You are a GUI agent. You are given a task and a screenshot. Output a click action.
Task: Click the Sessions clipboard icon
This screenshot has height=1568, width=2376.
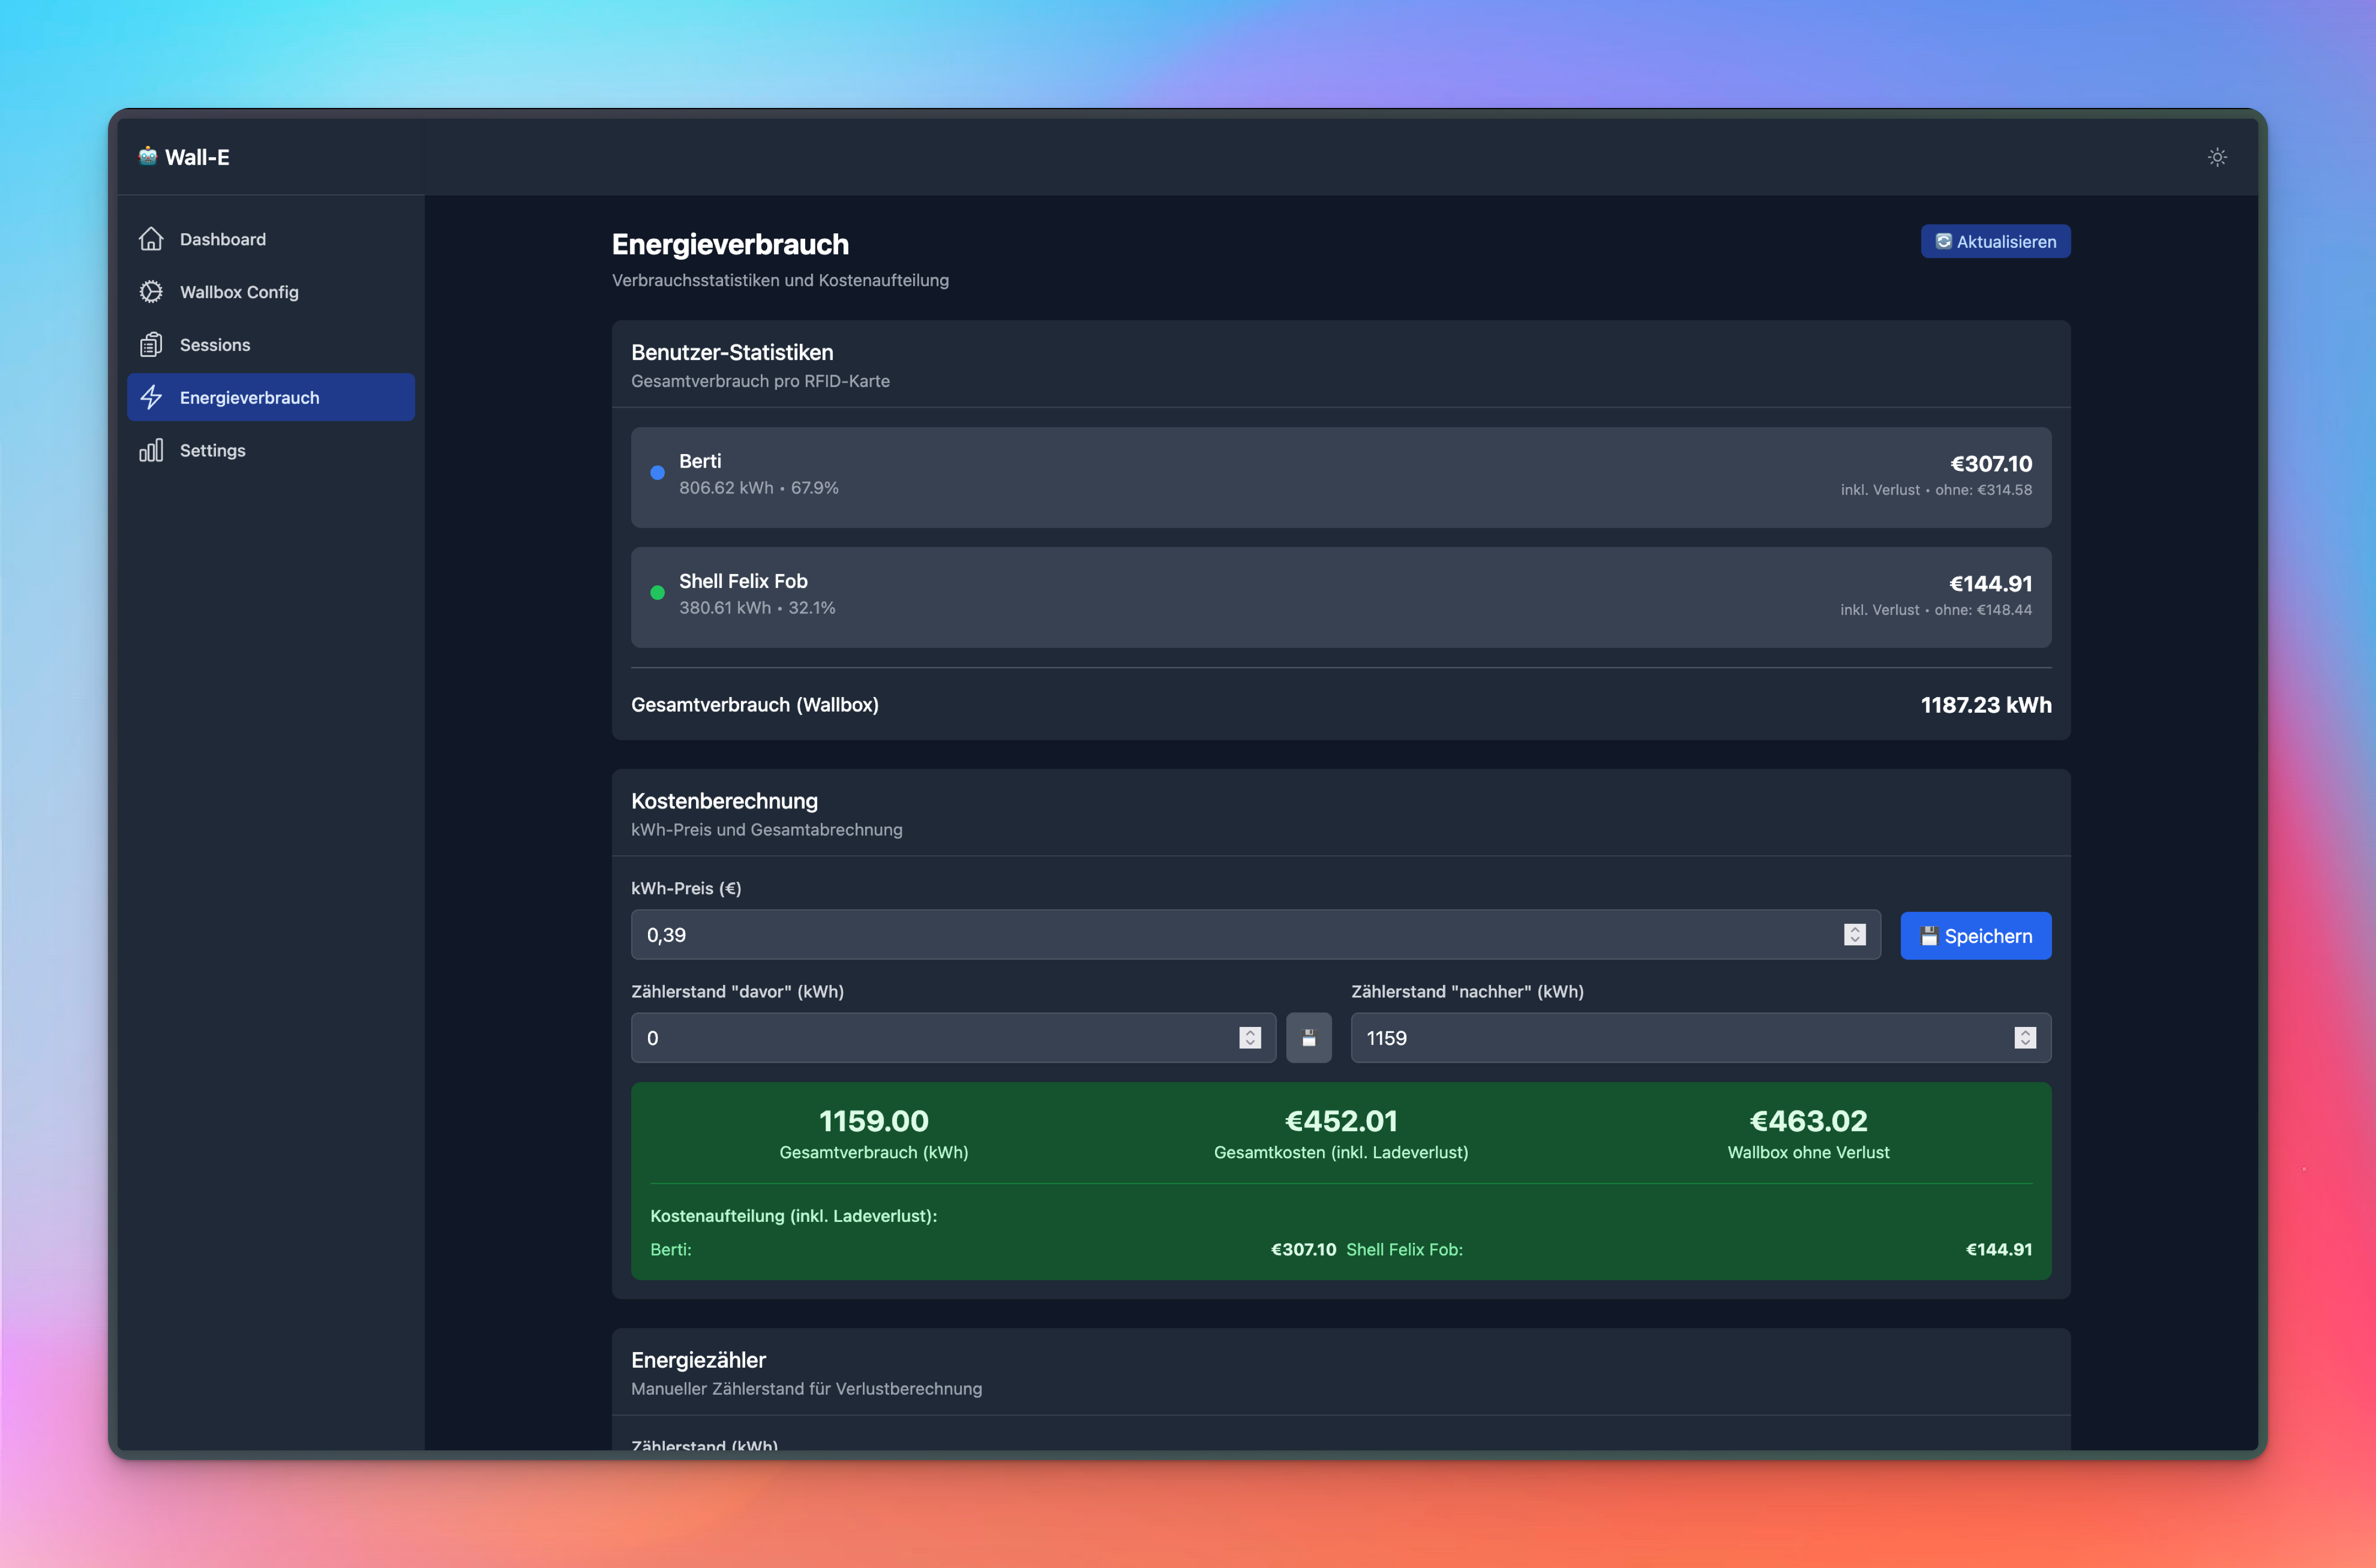pos(151,345)
